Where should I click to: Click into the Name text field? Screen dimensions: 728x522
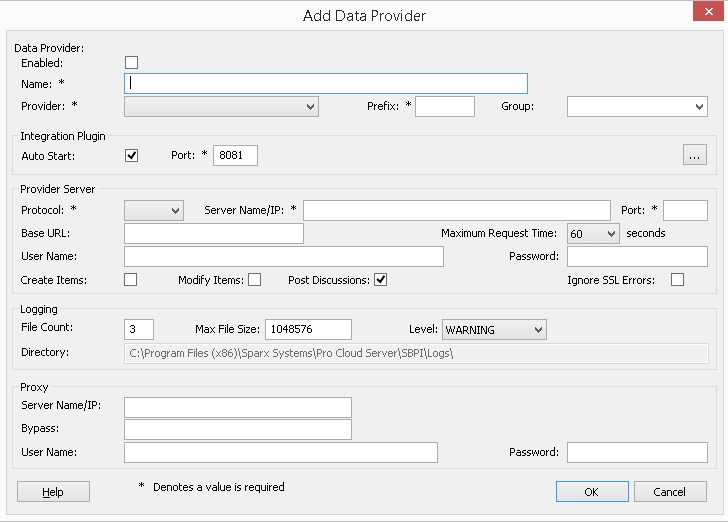326,83
